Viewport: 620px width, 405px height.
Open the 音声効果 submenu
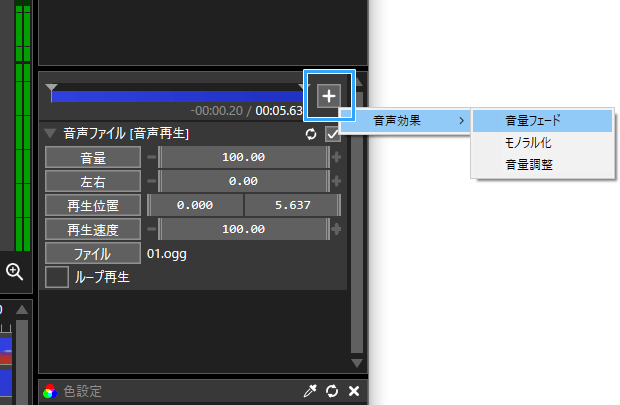click(405, 121)
